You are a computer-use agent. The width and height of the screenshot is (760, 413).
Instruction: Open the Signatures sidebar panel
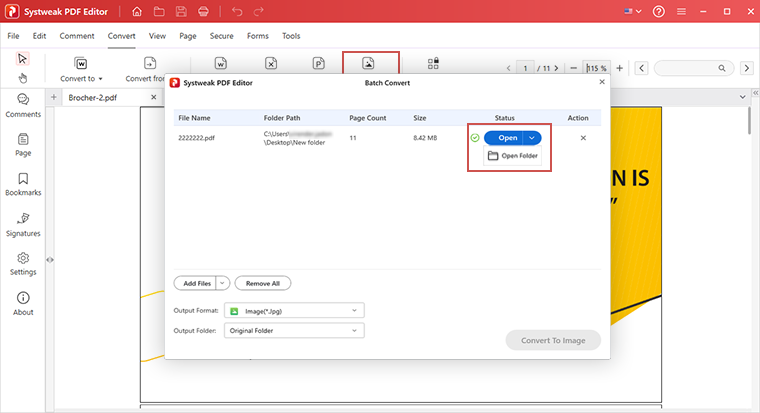click(23, 224)
